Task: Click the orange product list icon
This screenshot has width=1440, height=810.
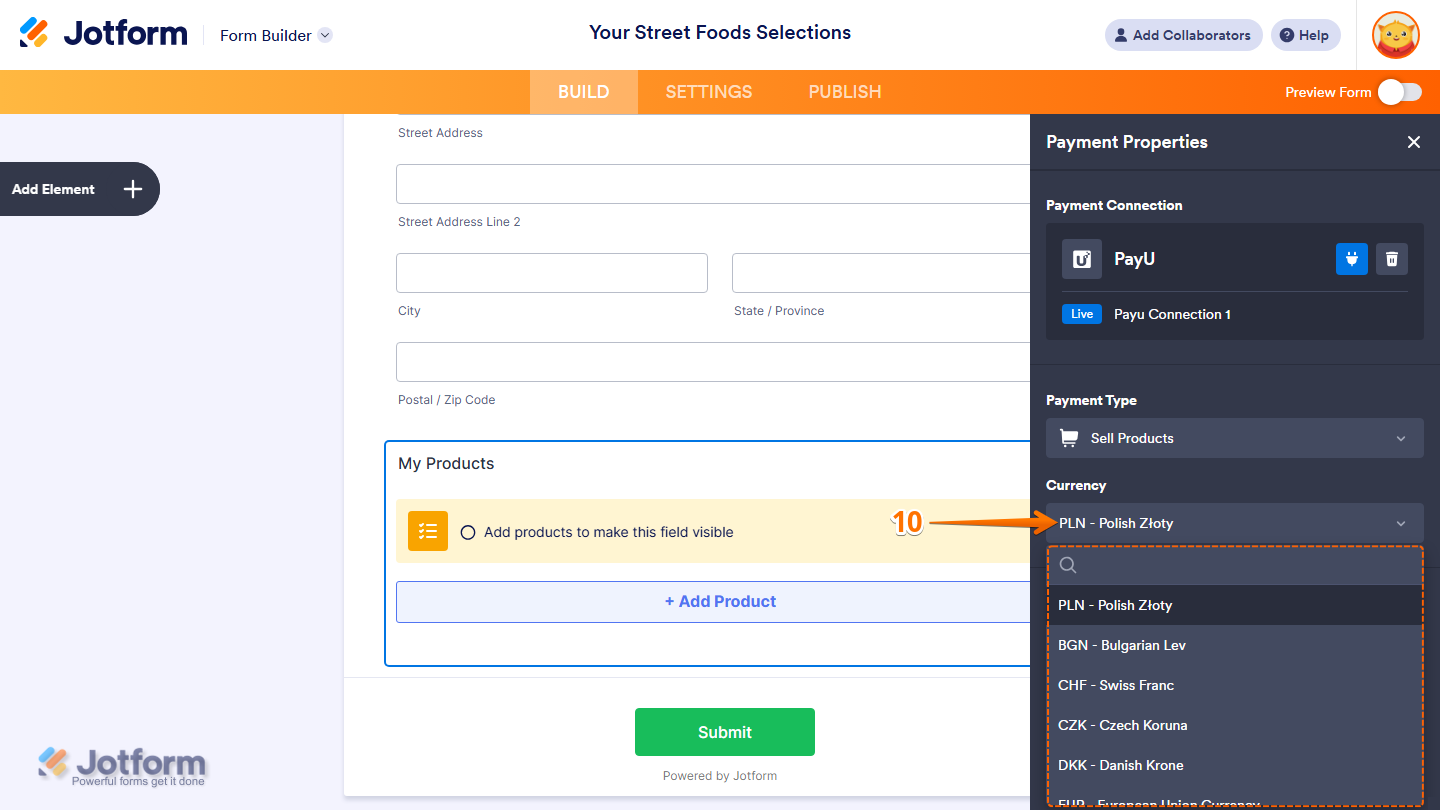Action: pyautogui.click(x=428, y=531)
